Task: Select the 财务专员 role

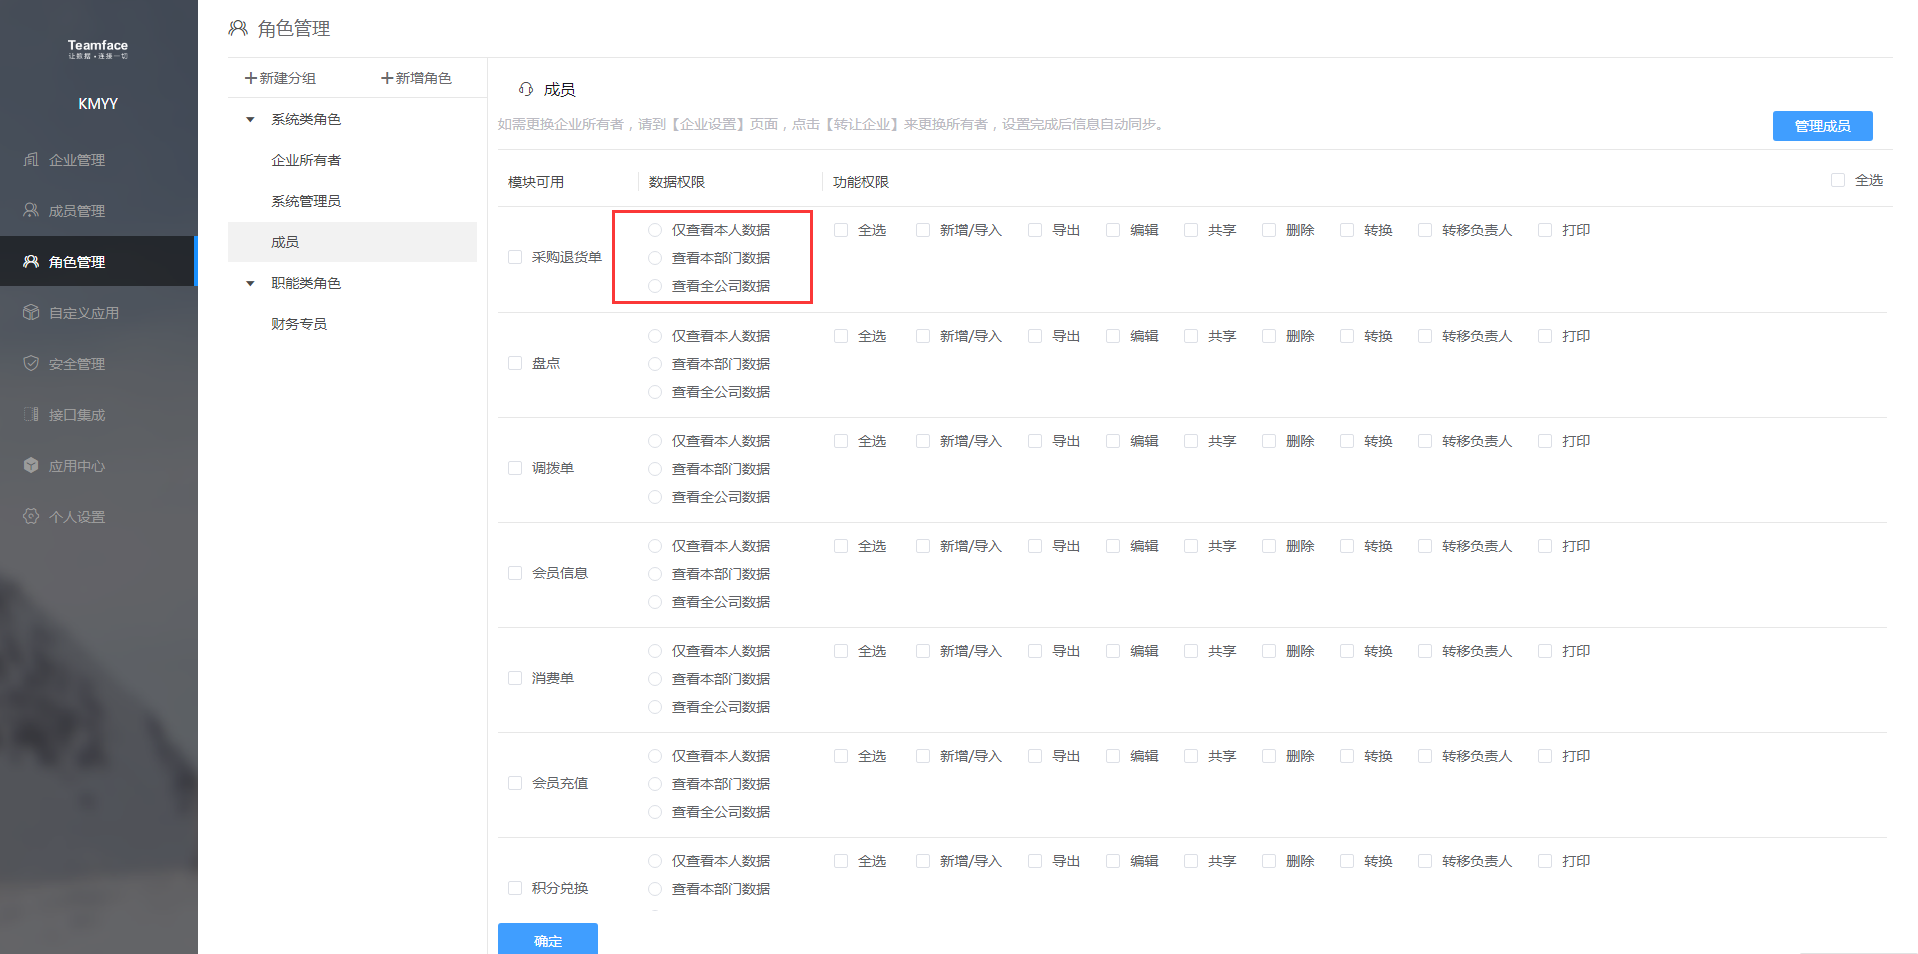Action: 299,324
